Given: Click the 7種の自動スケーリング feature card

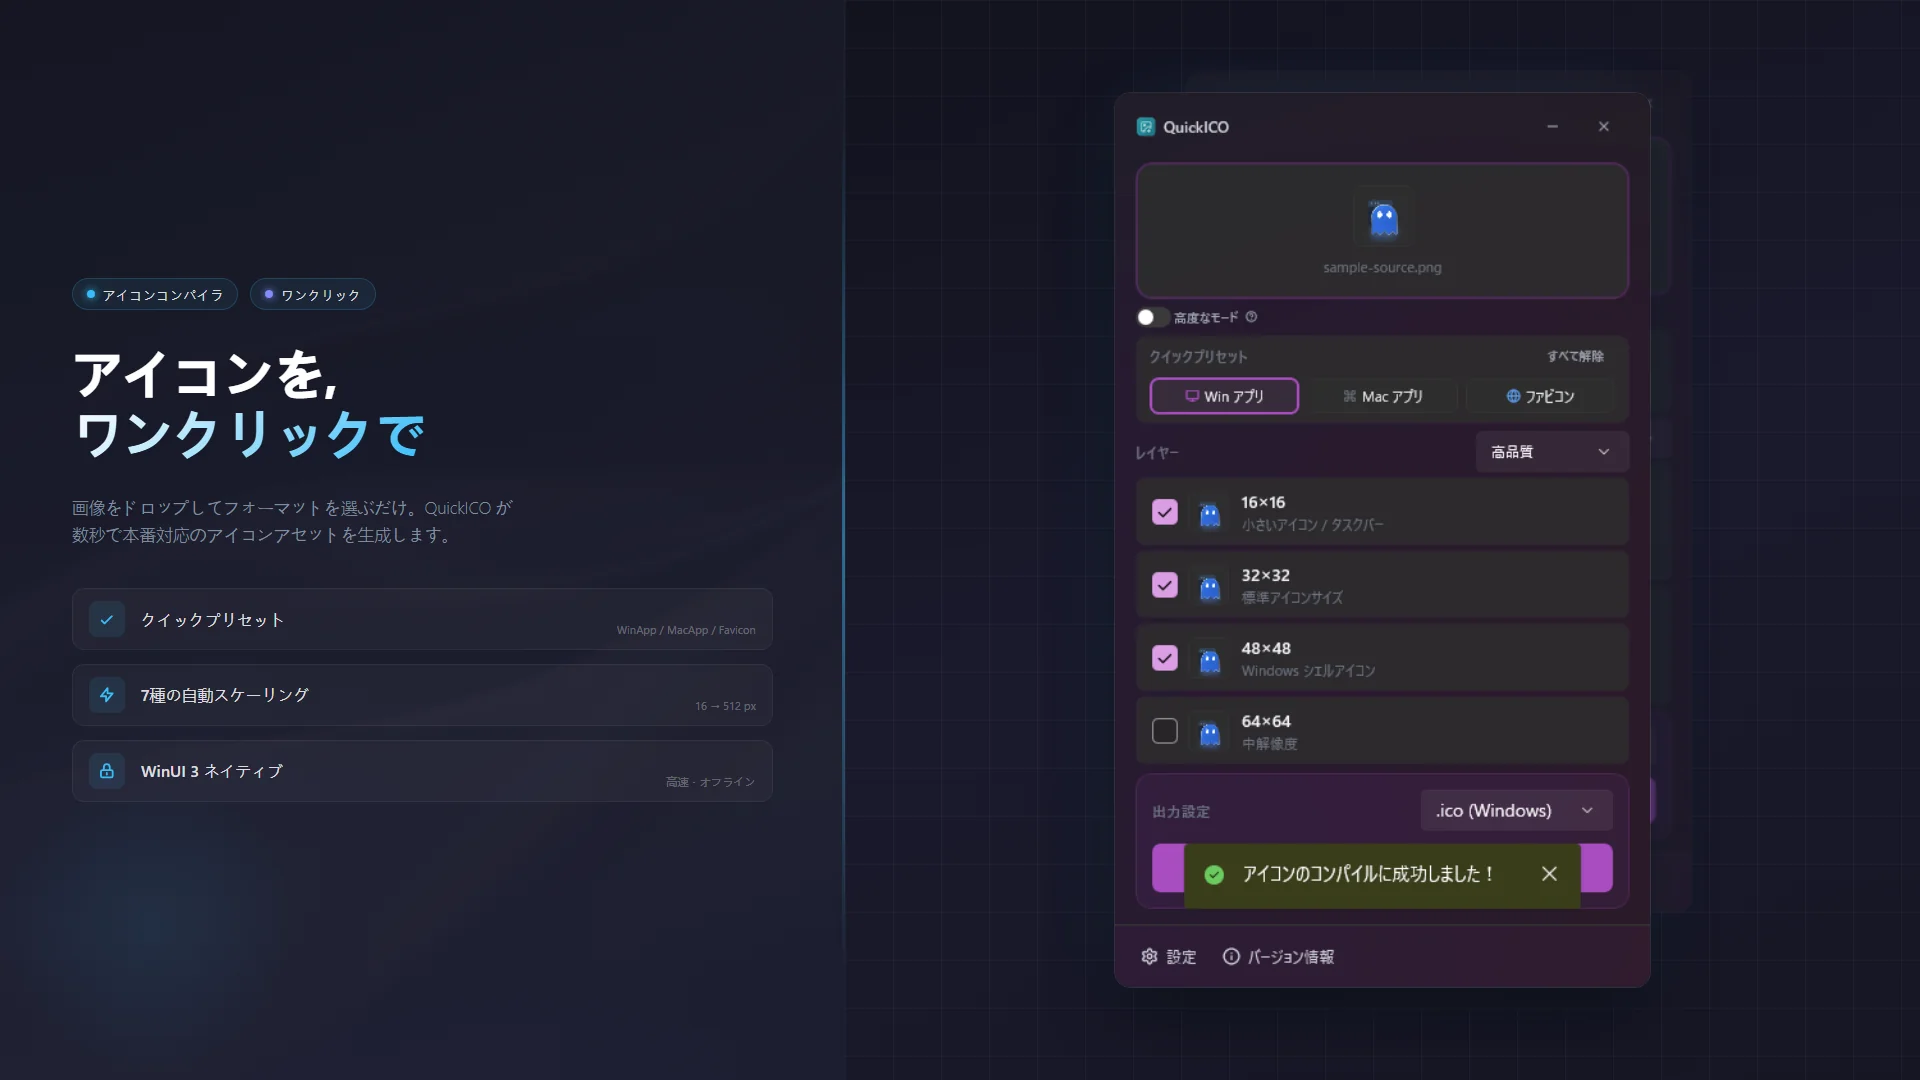Looking at the screenshot, I should tap(422, 695).
